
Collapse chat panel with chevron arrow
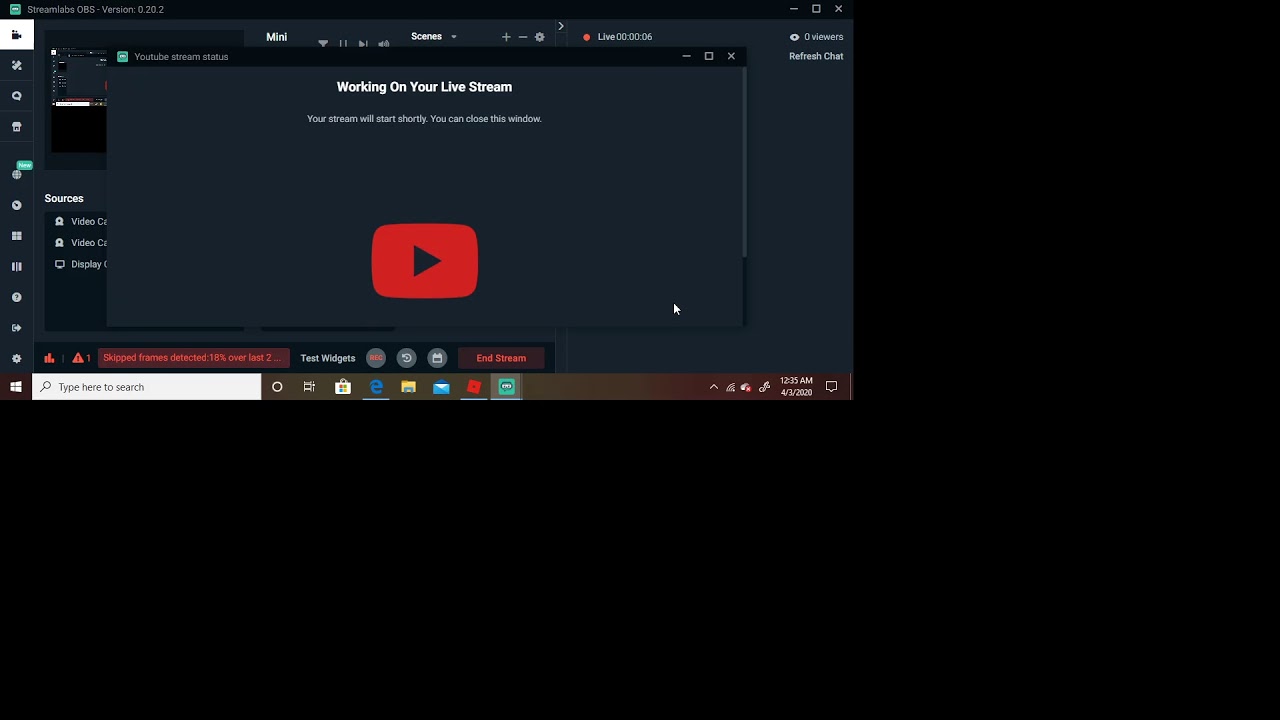pyautogui.click(x=561, y=26)
